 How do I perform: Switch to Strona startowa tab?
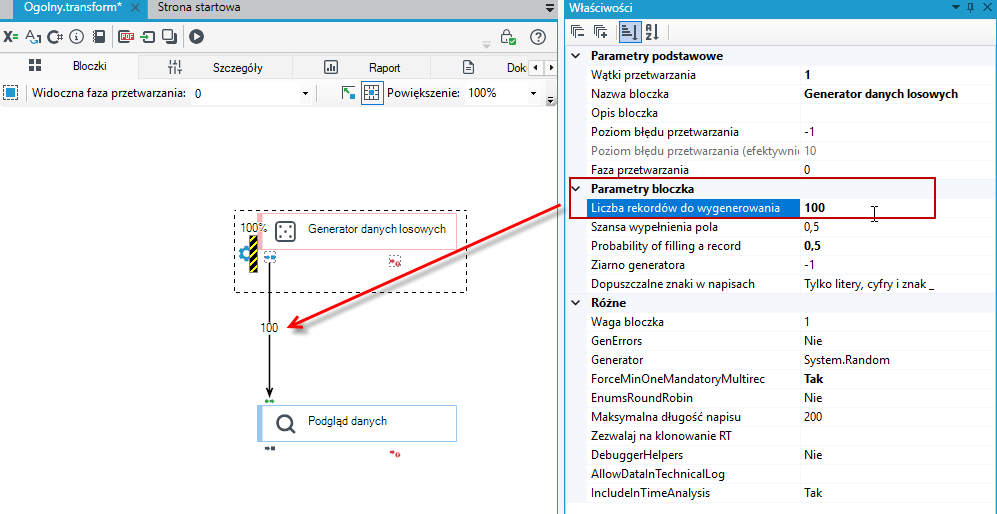(x=199, y=8)
